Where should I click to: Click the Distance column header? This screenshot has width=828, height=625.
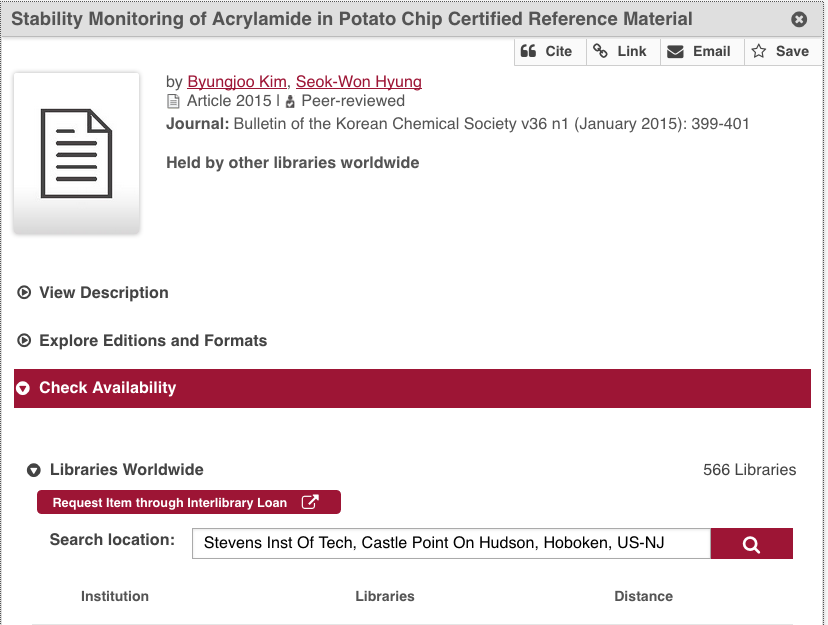click(x=643, y=596)
